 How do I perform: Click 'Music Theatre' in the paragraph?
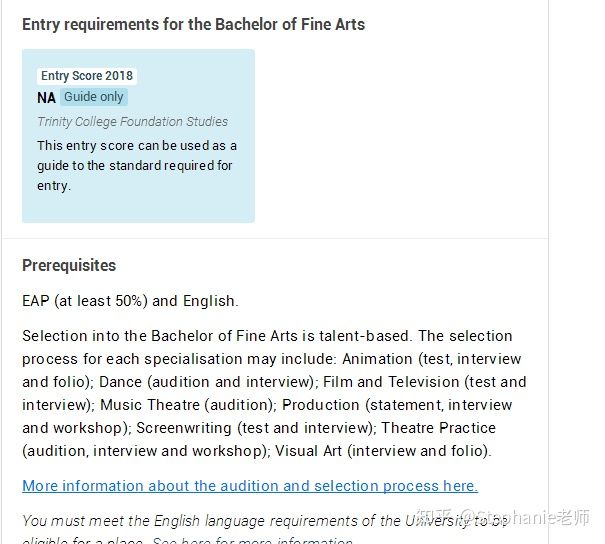tap(150, 405)
